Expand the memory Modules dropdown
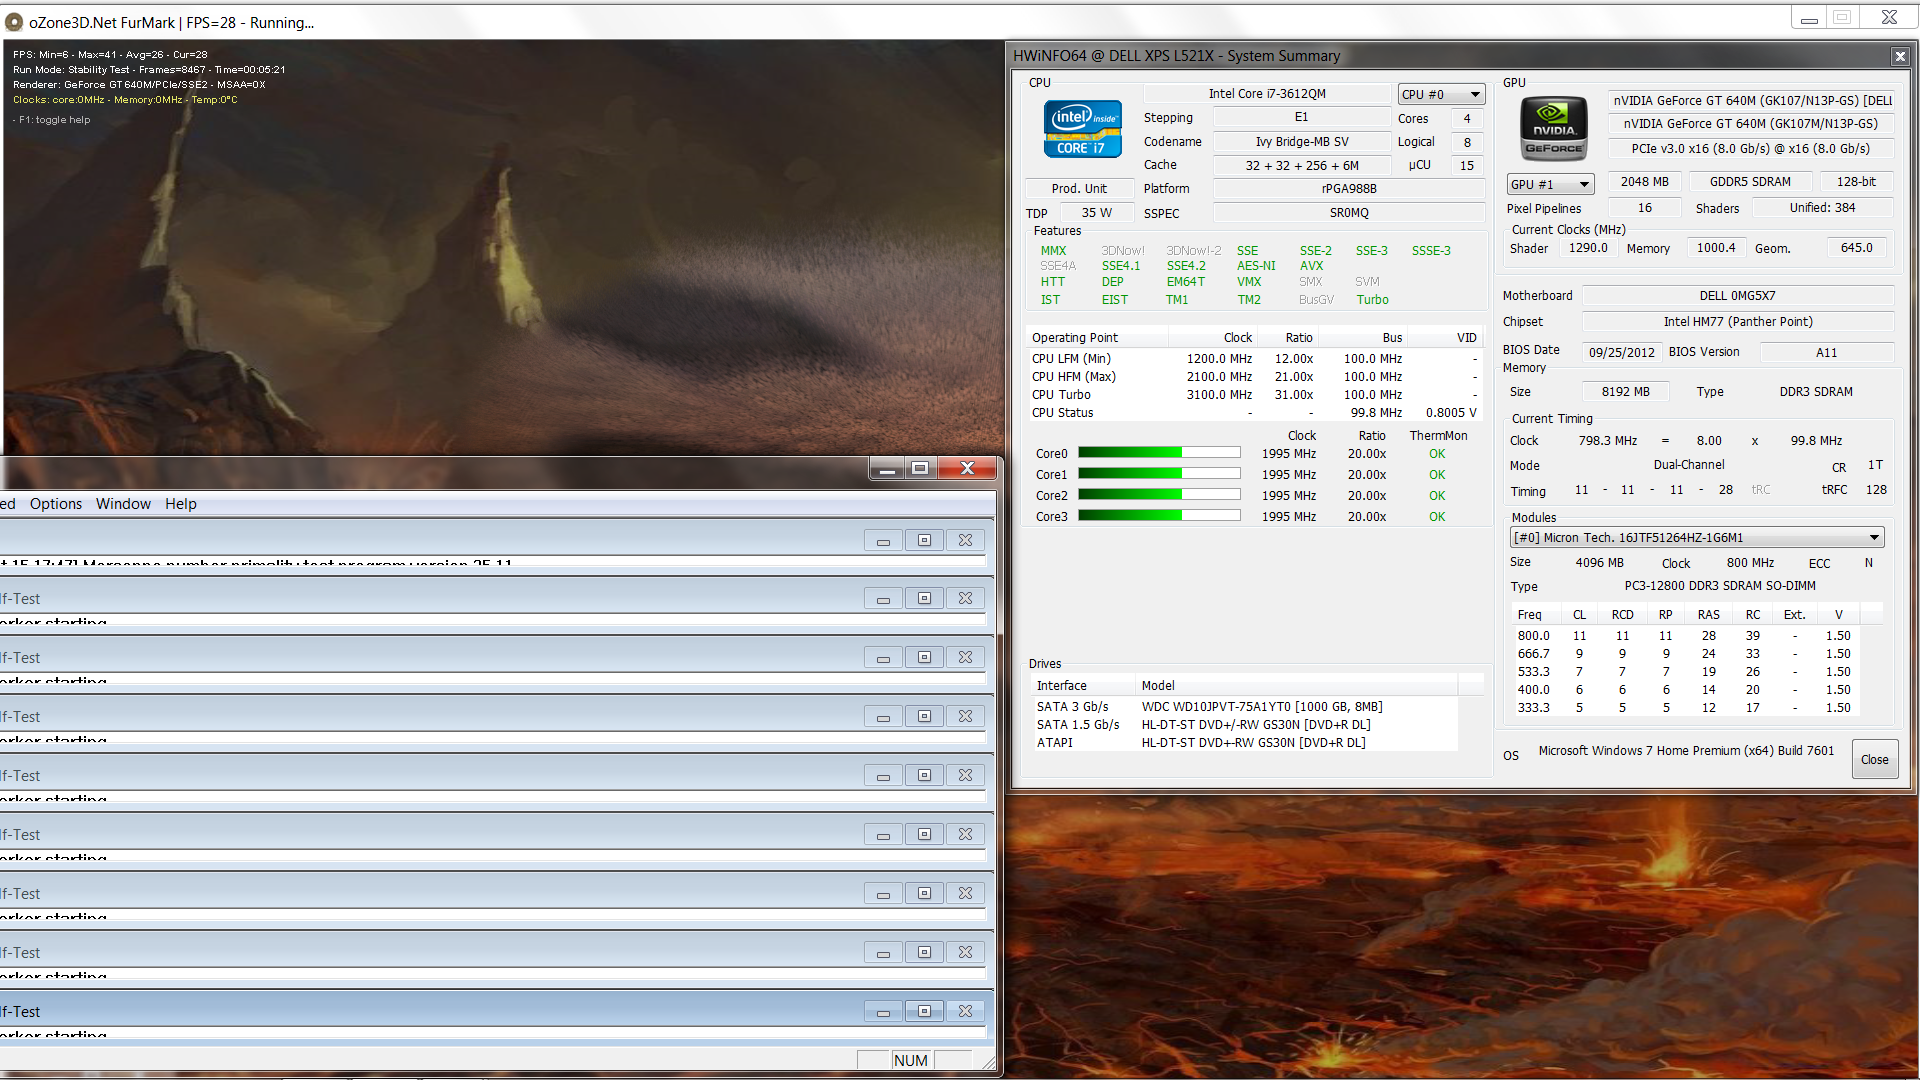 1697,538
